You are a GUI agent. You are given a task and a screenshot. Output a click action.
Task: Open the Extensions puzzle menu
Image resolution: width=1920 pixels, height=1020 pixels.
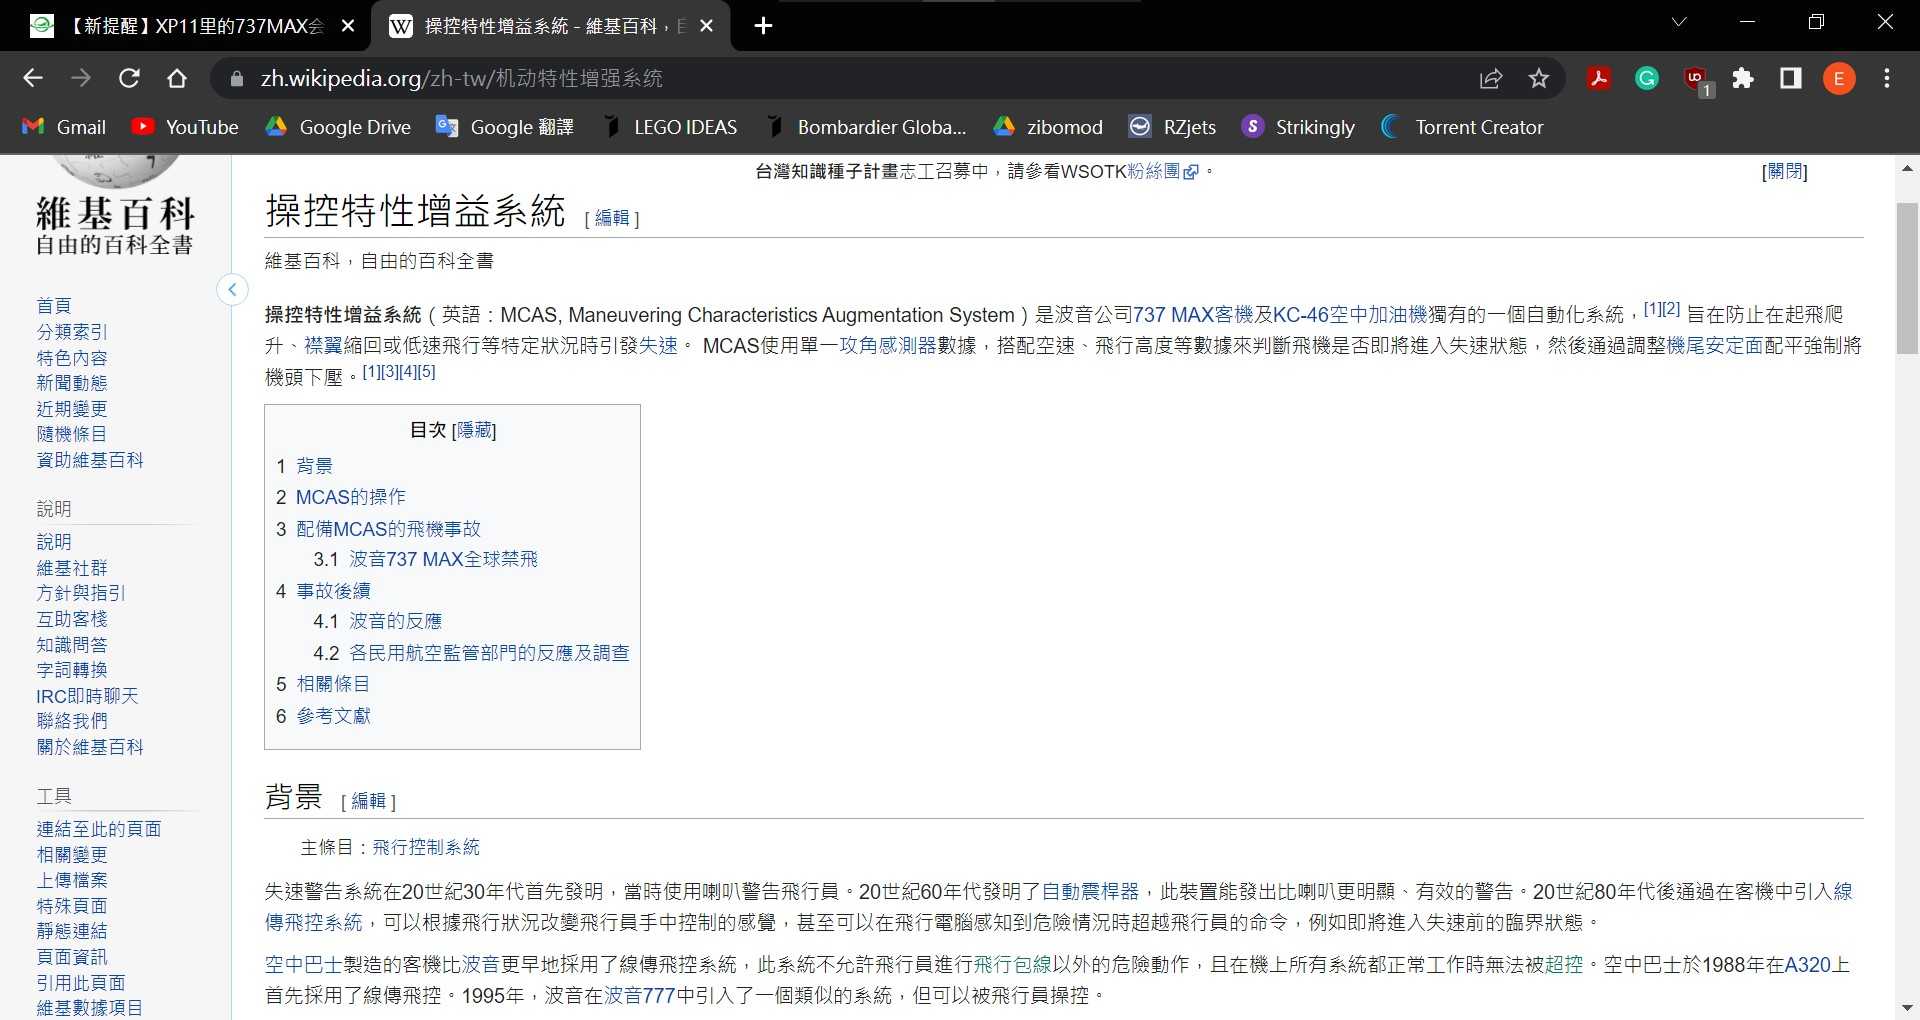(1743, 78)
